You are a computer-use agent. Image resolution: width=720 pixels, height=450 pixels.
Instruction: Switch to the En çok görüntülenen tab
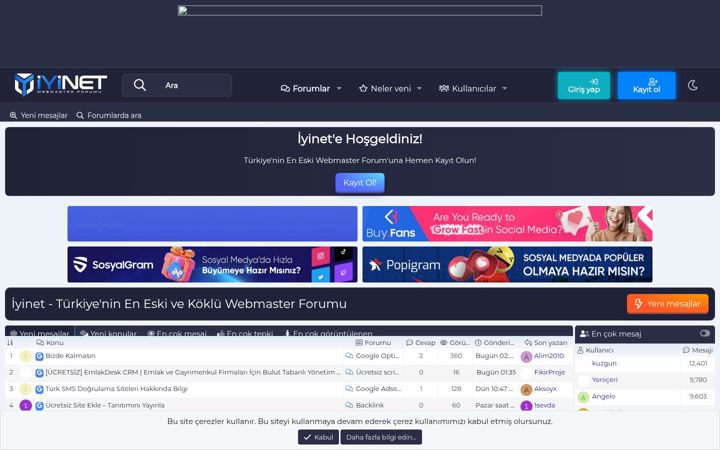pos(329,333)
